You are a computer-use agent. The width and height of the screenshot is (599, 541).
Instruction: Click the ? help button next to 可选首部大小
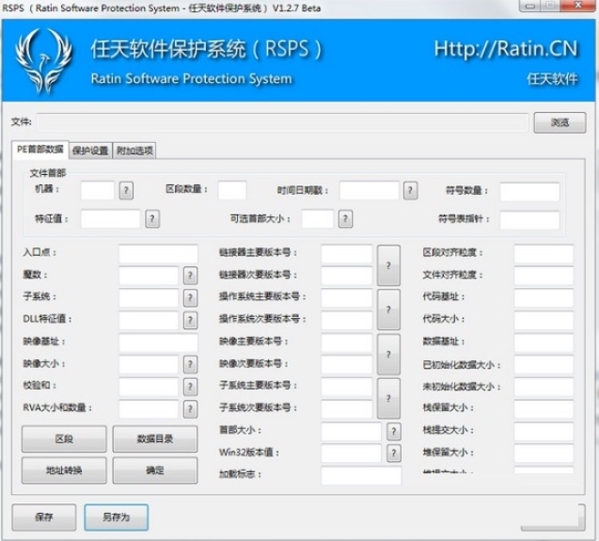coord(345,219)
